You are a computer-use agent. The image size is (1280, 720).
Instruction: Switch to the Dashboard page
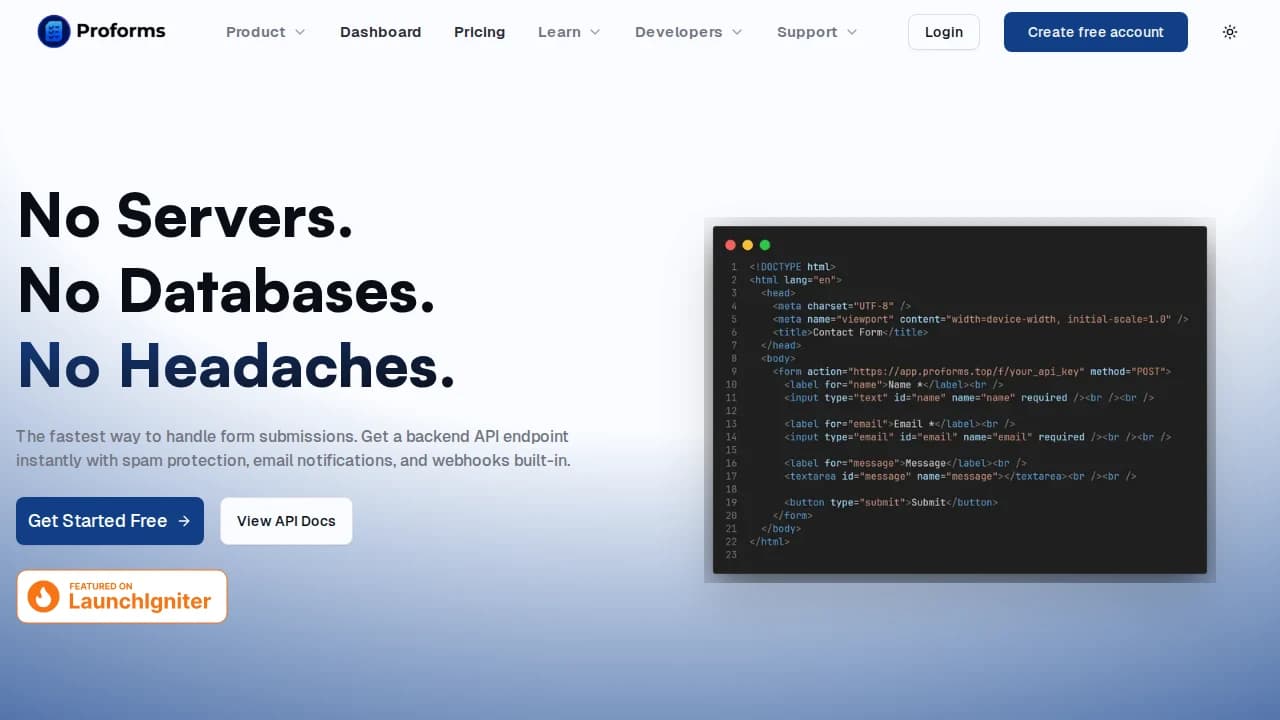click(380, 32)
